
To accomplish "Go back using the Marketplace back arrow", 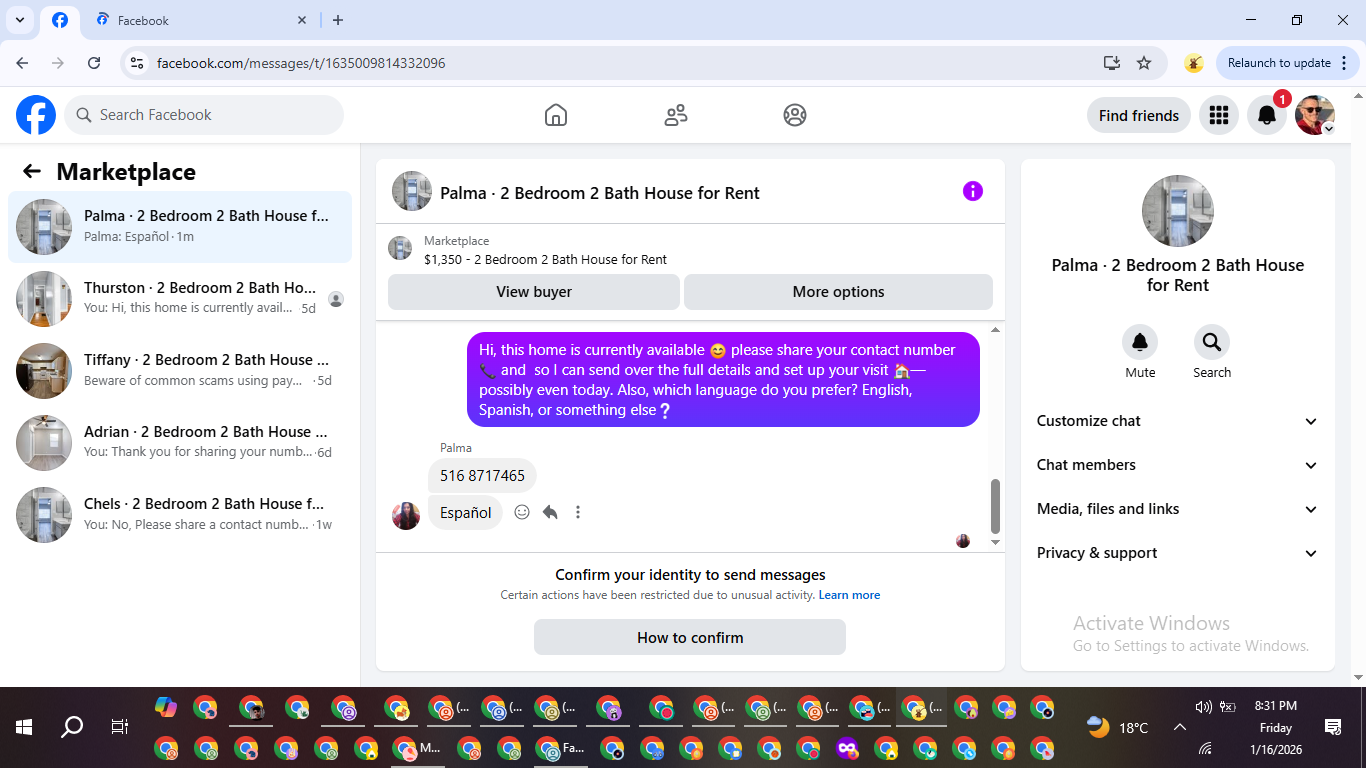I will click(32, 171).
